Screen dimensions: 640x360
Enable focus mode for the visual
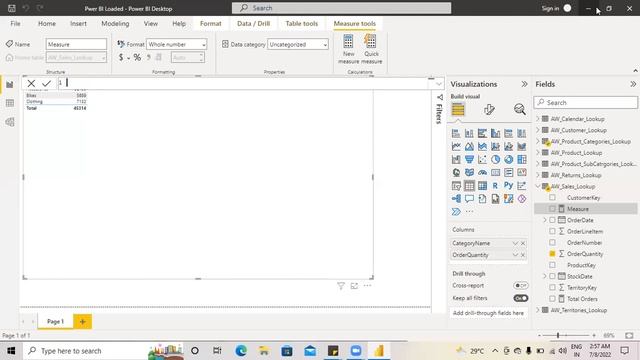coord(354,286)
